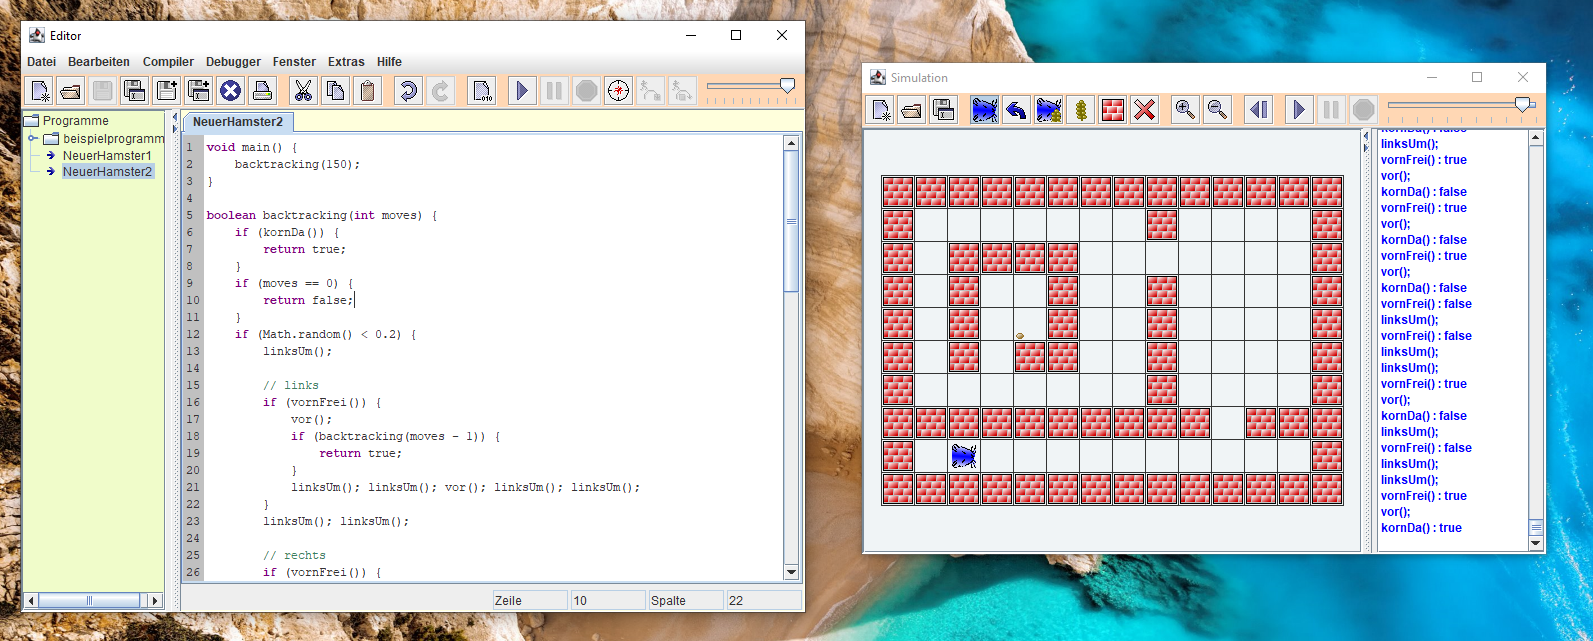Viewport: 1593px width, 641px height.
Task: Enable the debugger with the bug crosshair icon
Action: [x=618, y=91]
